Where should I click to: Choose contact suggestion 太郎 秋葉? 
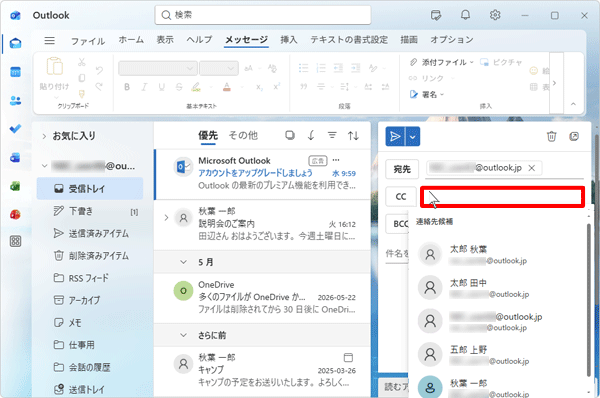tap(497, 254)
